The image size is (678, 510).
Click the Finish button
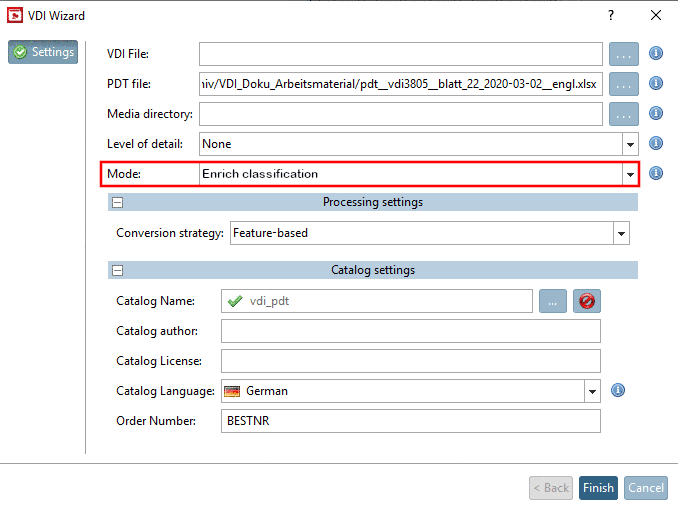(x=598, y=488)
